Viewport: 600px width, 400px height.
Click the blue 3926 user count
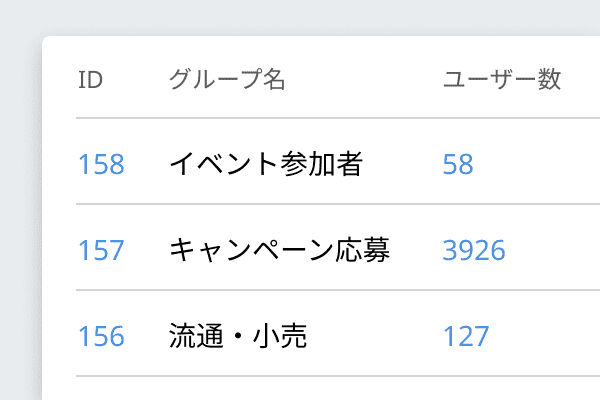click(x=474, y=250)
